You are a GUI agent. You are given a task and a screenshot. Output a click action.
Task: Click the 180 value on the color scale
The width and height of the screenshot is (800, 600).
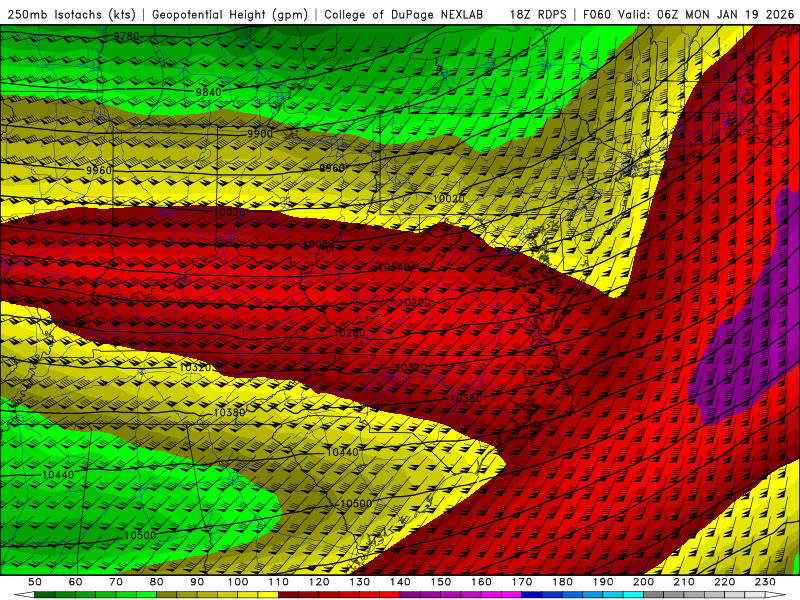[x=562, y=582]
